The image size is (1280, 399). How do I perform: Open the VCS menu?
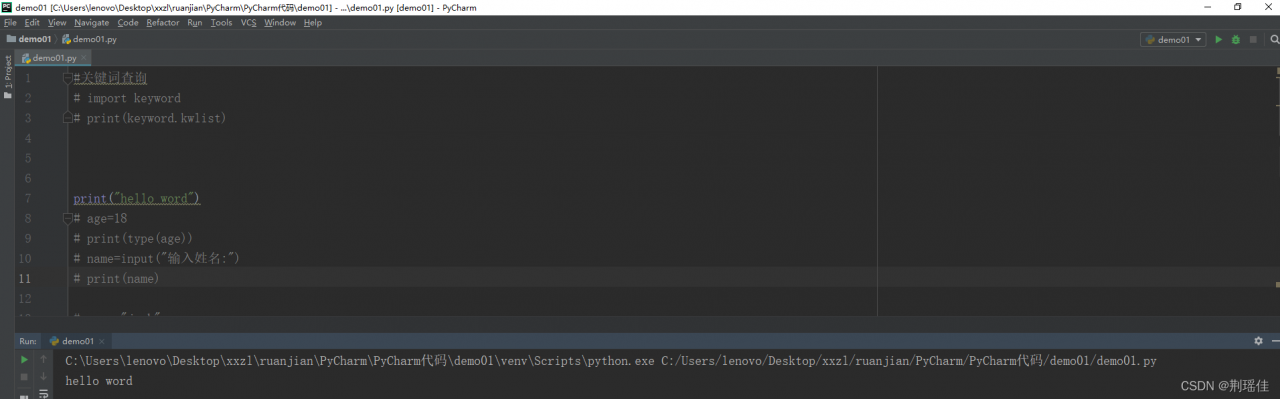(x=248, y=22)
